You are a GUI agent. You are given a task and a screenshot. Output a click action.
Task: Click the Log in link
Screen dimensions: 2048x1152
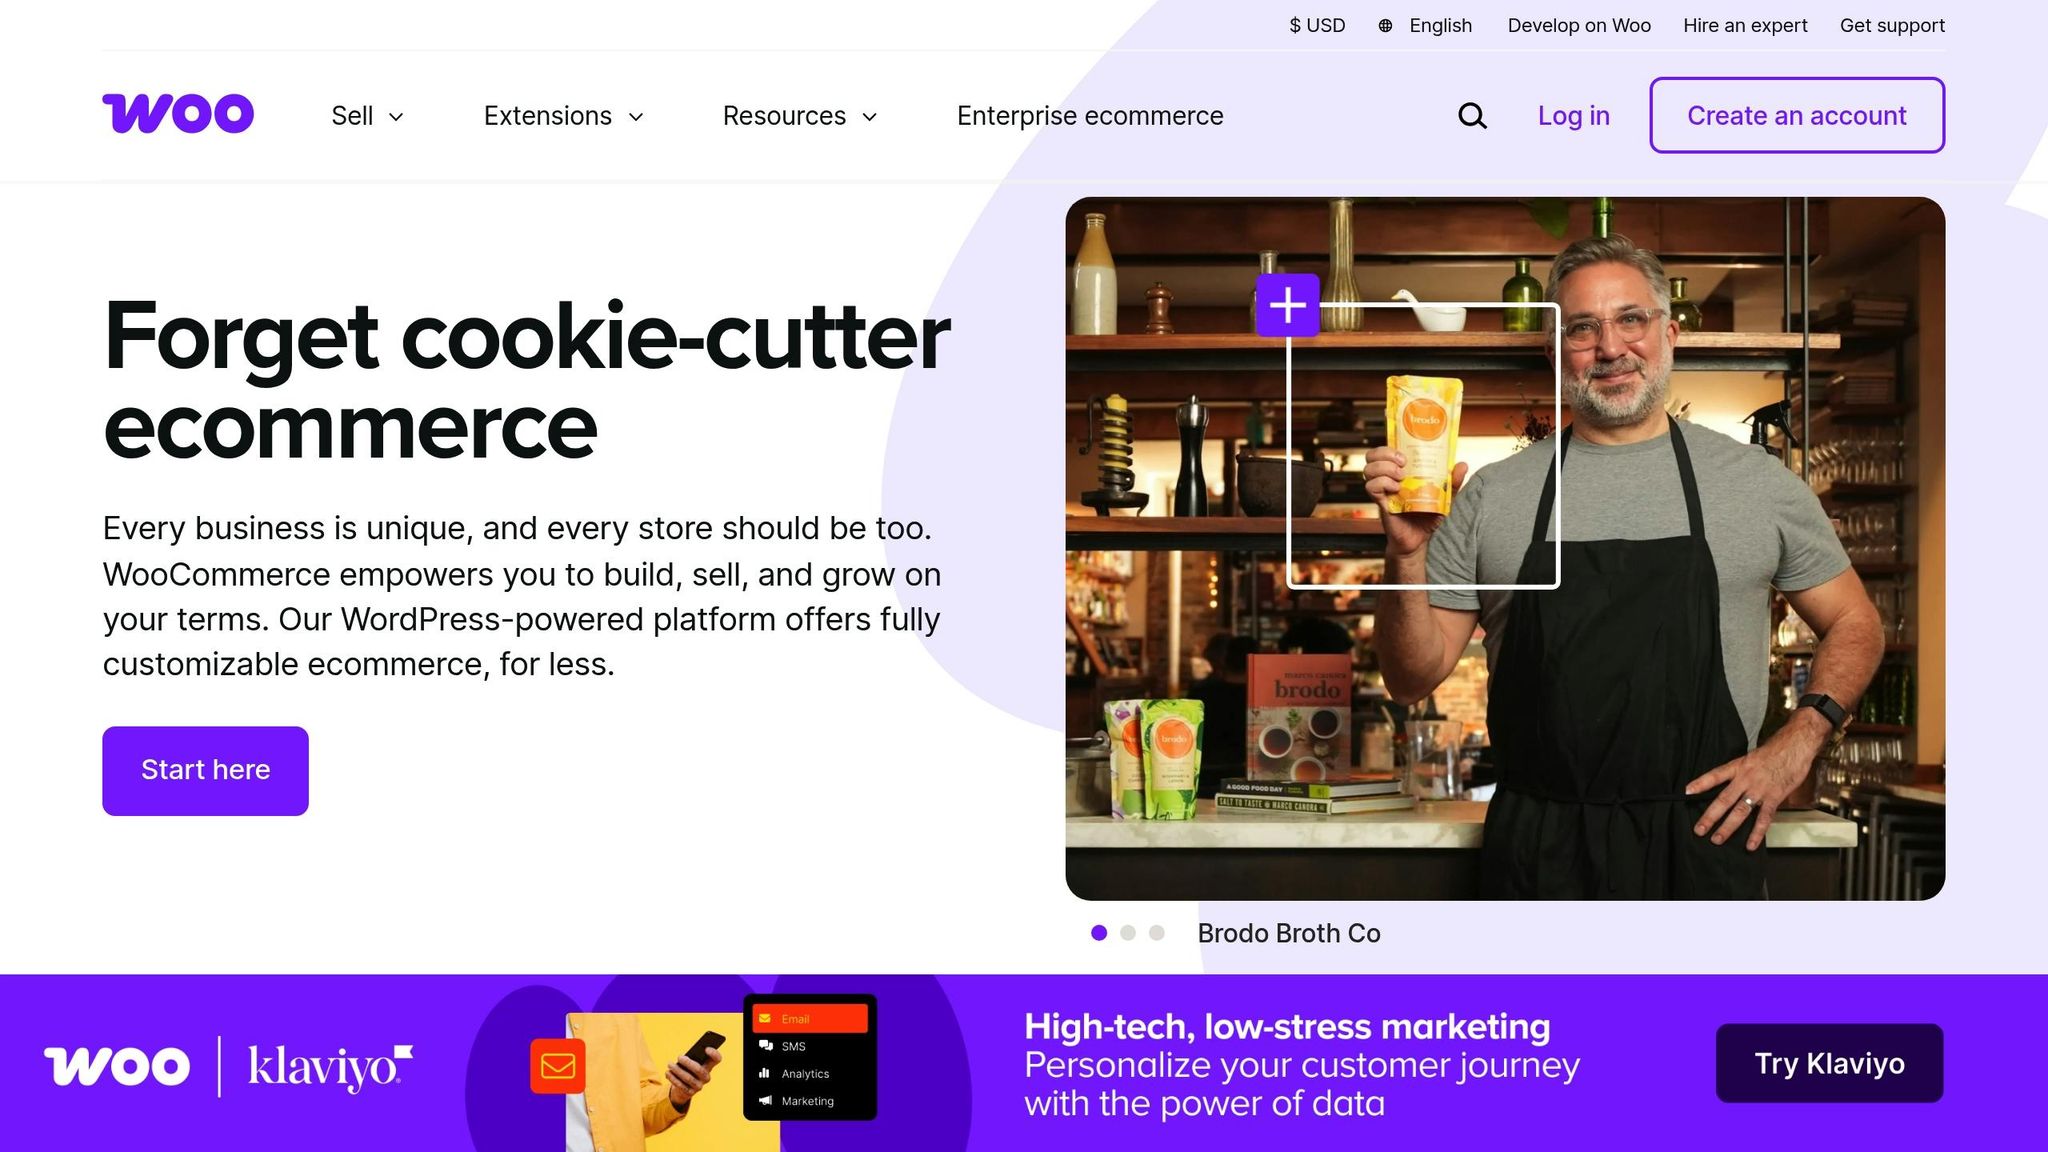coord(1574,116)
